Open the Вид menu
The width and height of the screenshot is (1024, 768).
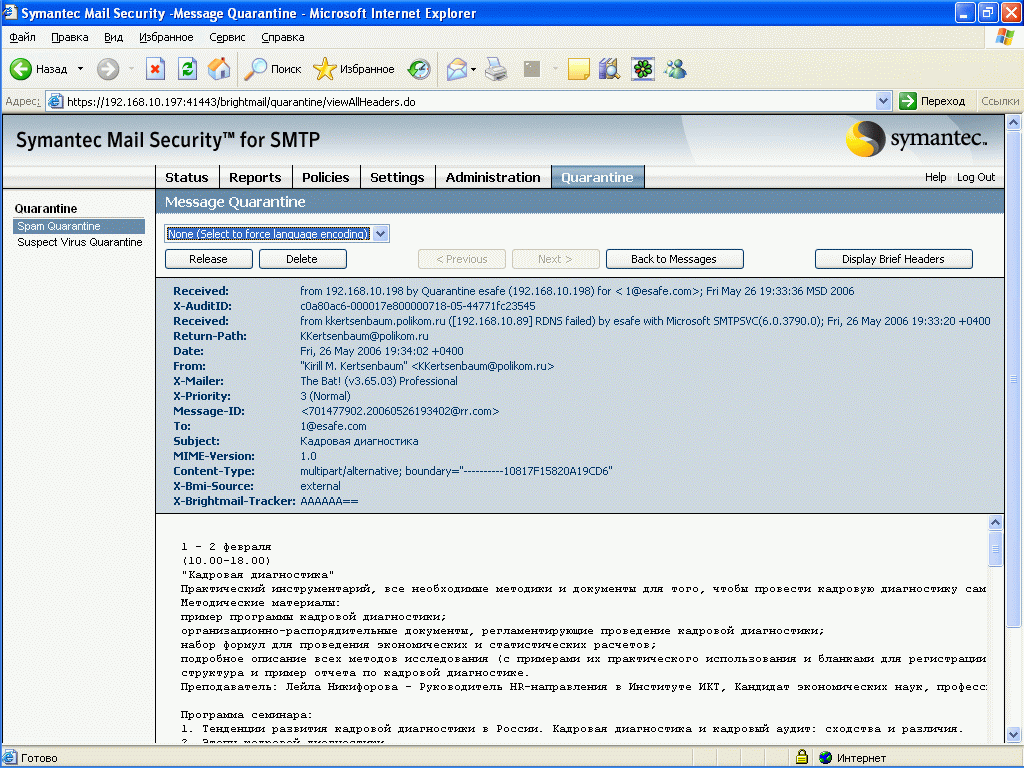[x=114, y=37]
